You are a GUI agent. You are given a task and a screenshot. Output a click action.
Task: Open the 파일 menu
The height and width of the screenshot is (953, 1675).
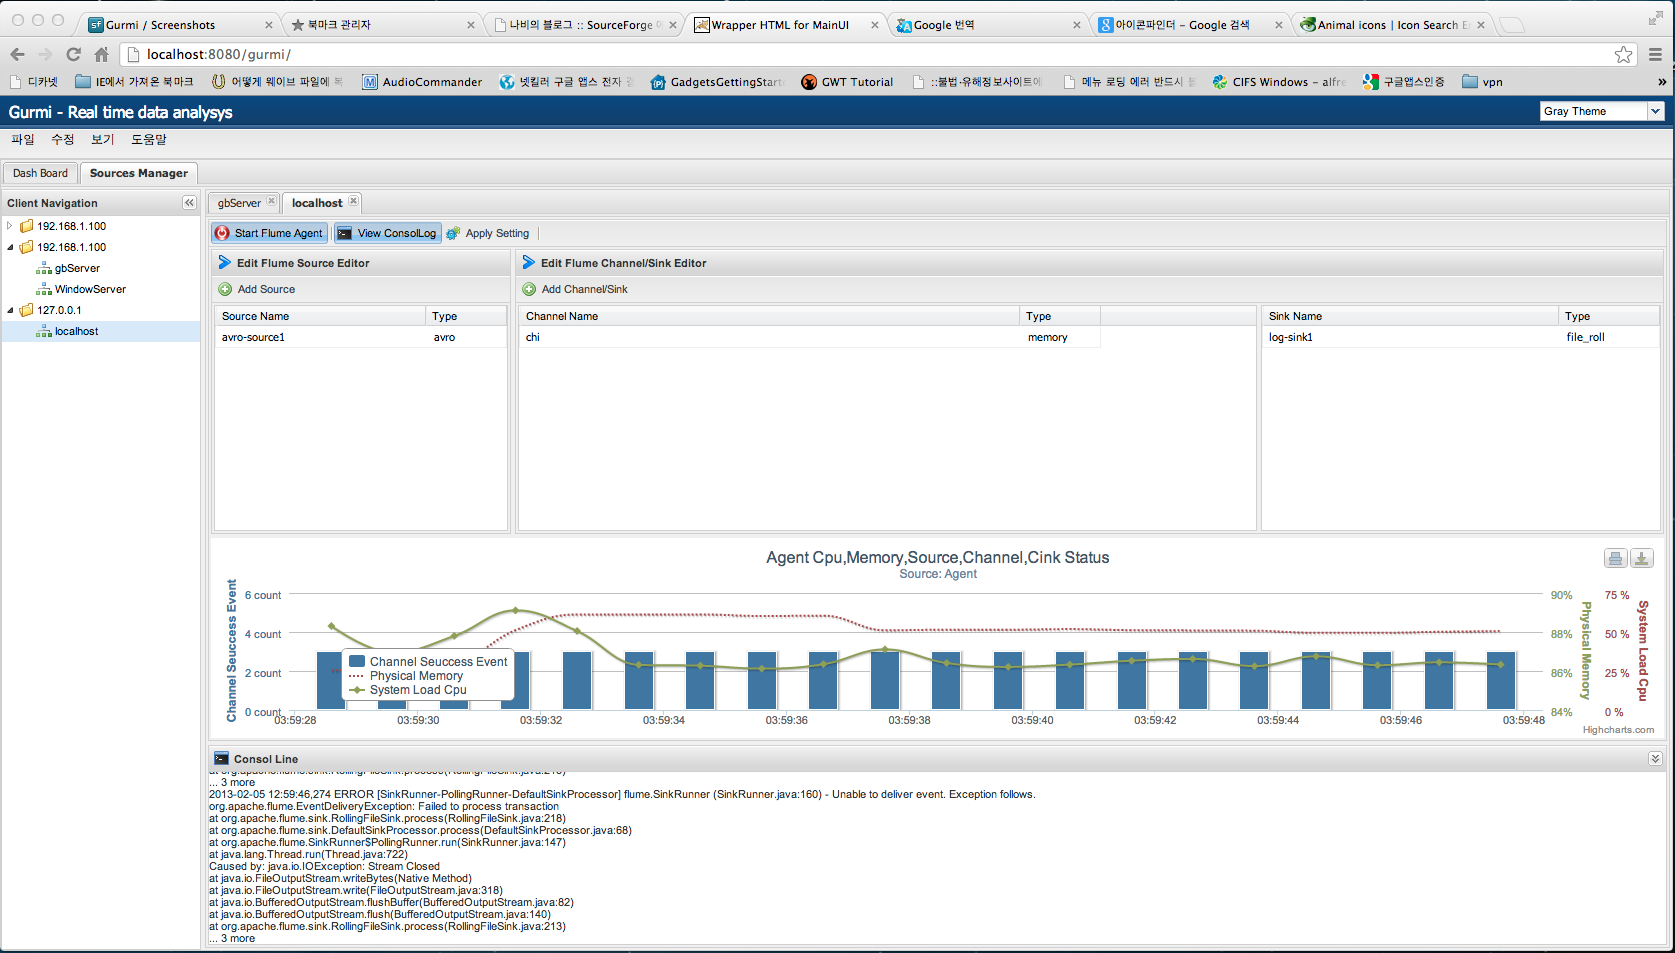(x=22, y=139)
